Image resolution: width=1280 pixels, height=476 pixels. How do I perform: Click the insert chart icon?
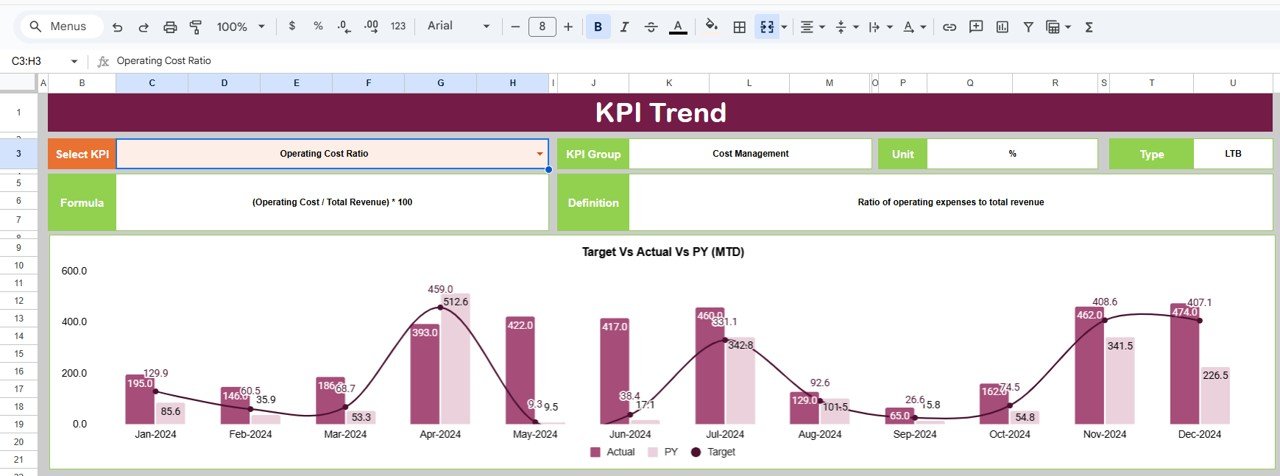tap(1001, 27)
